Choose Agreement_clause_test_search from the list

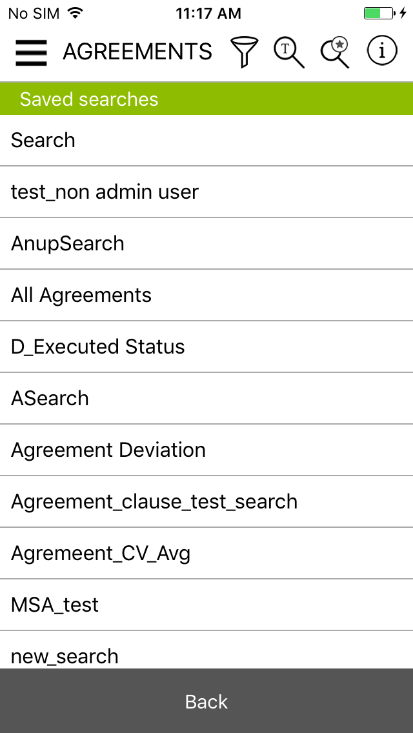coord(206,502)
